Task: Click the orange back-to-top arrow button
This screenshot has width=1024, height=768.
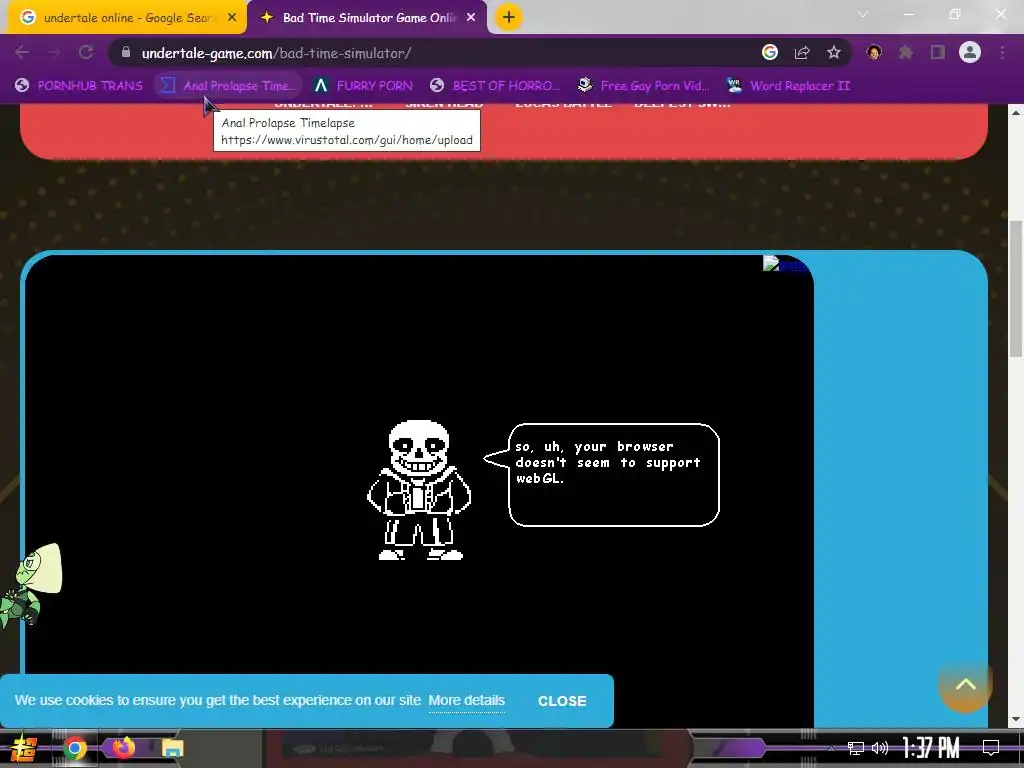Action: [x=966, y=685]
